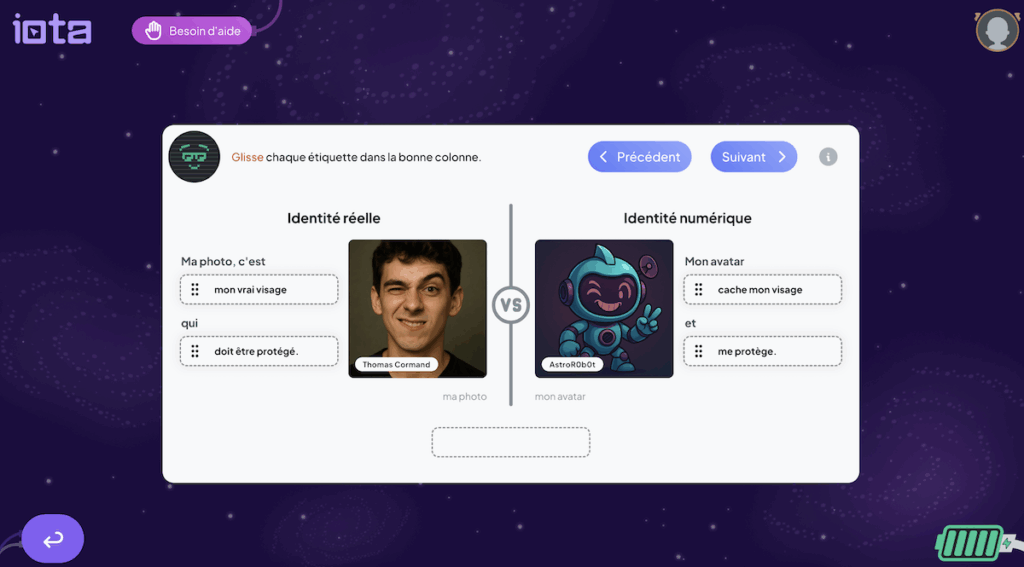Go back with the Précédent button
The width and height of the screenshot is (1024, 567).
639,157
